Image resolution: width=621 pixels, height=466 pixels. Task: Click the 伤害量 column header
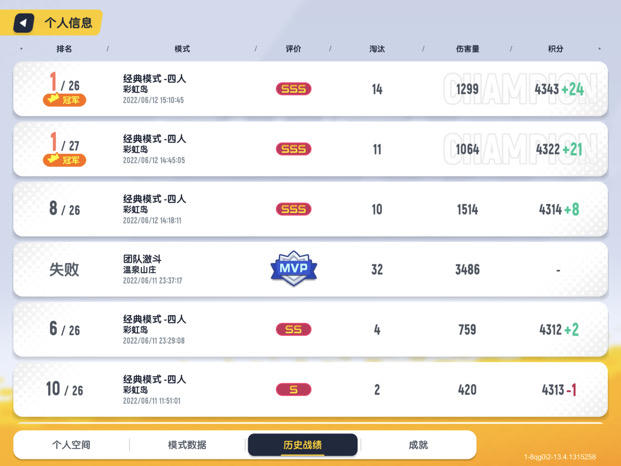click(467, 49)
